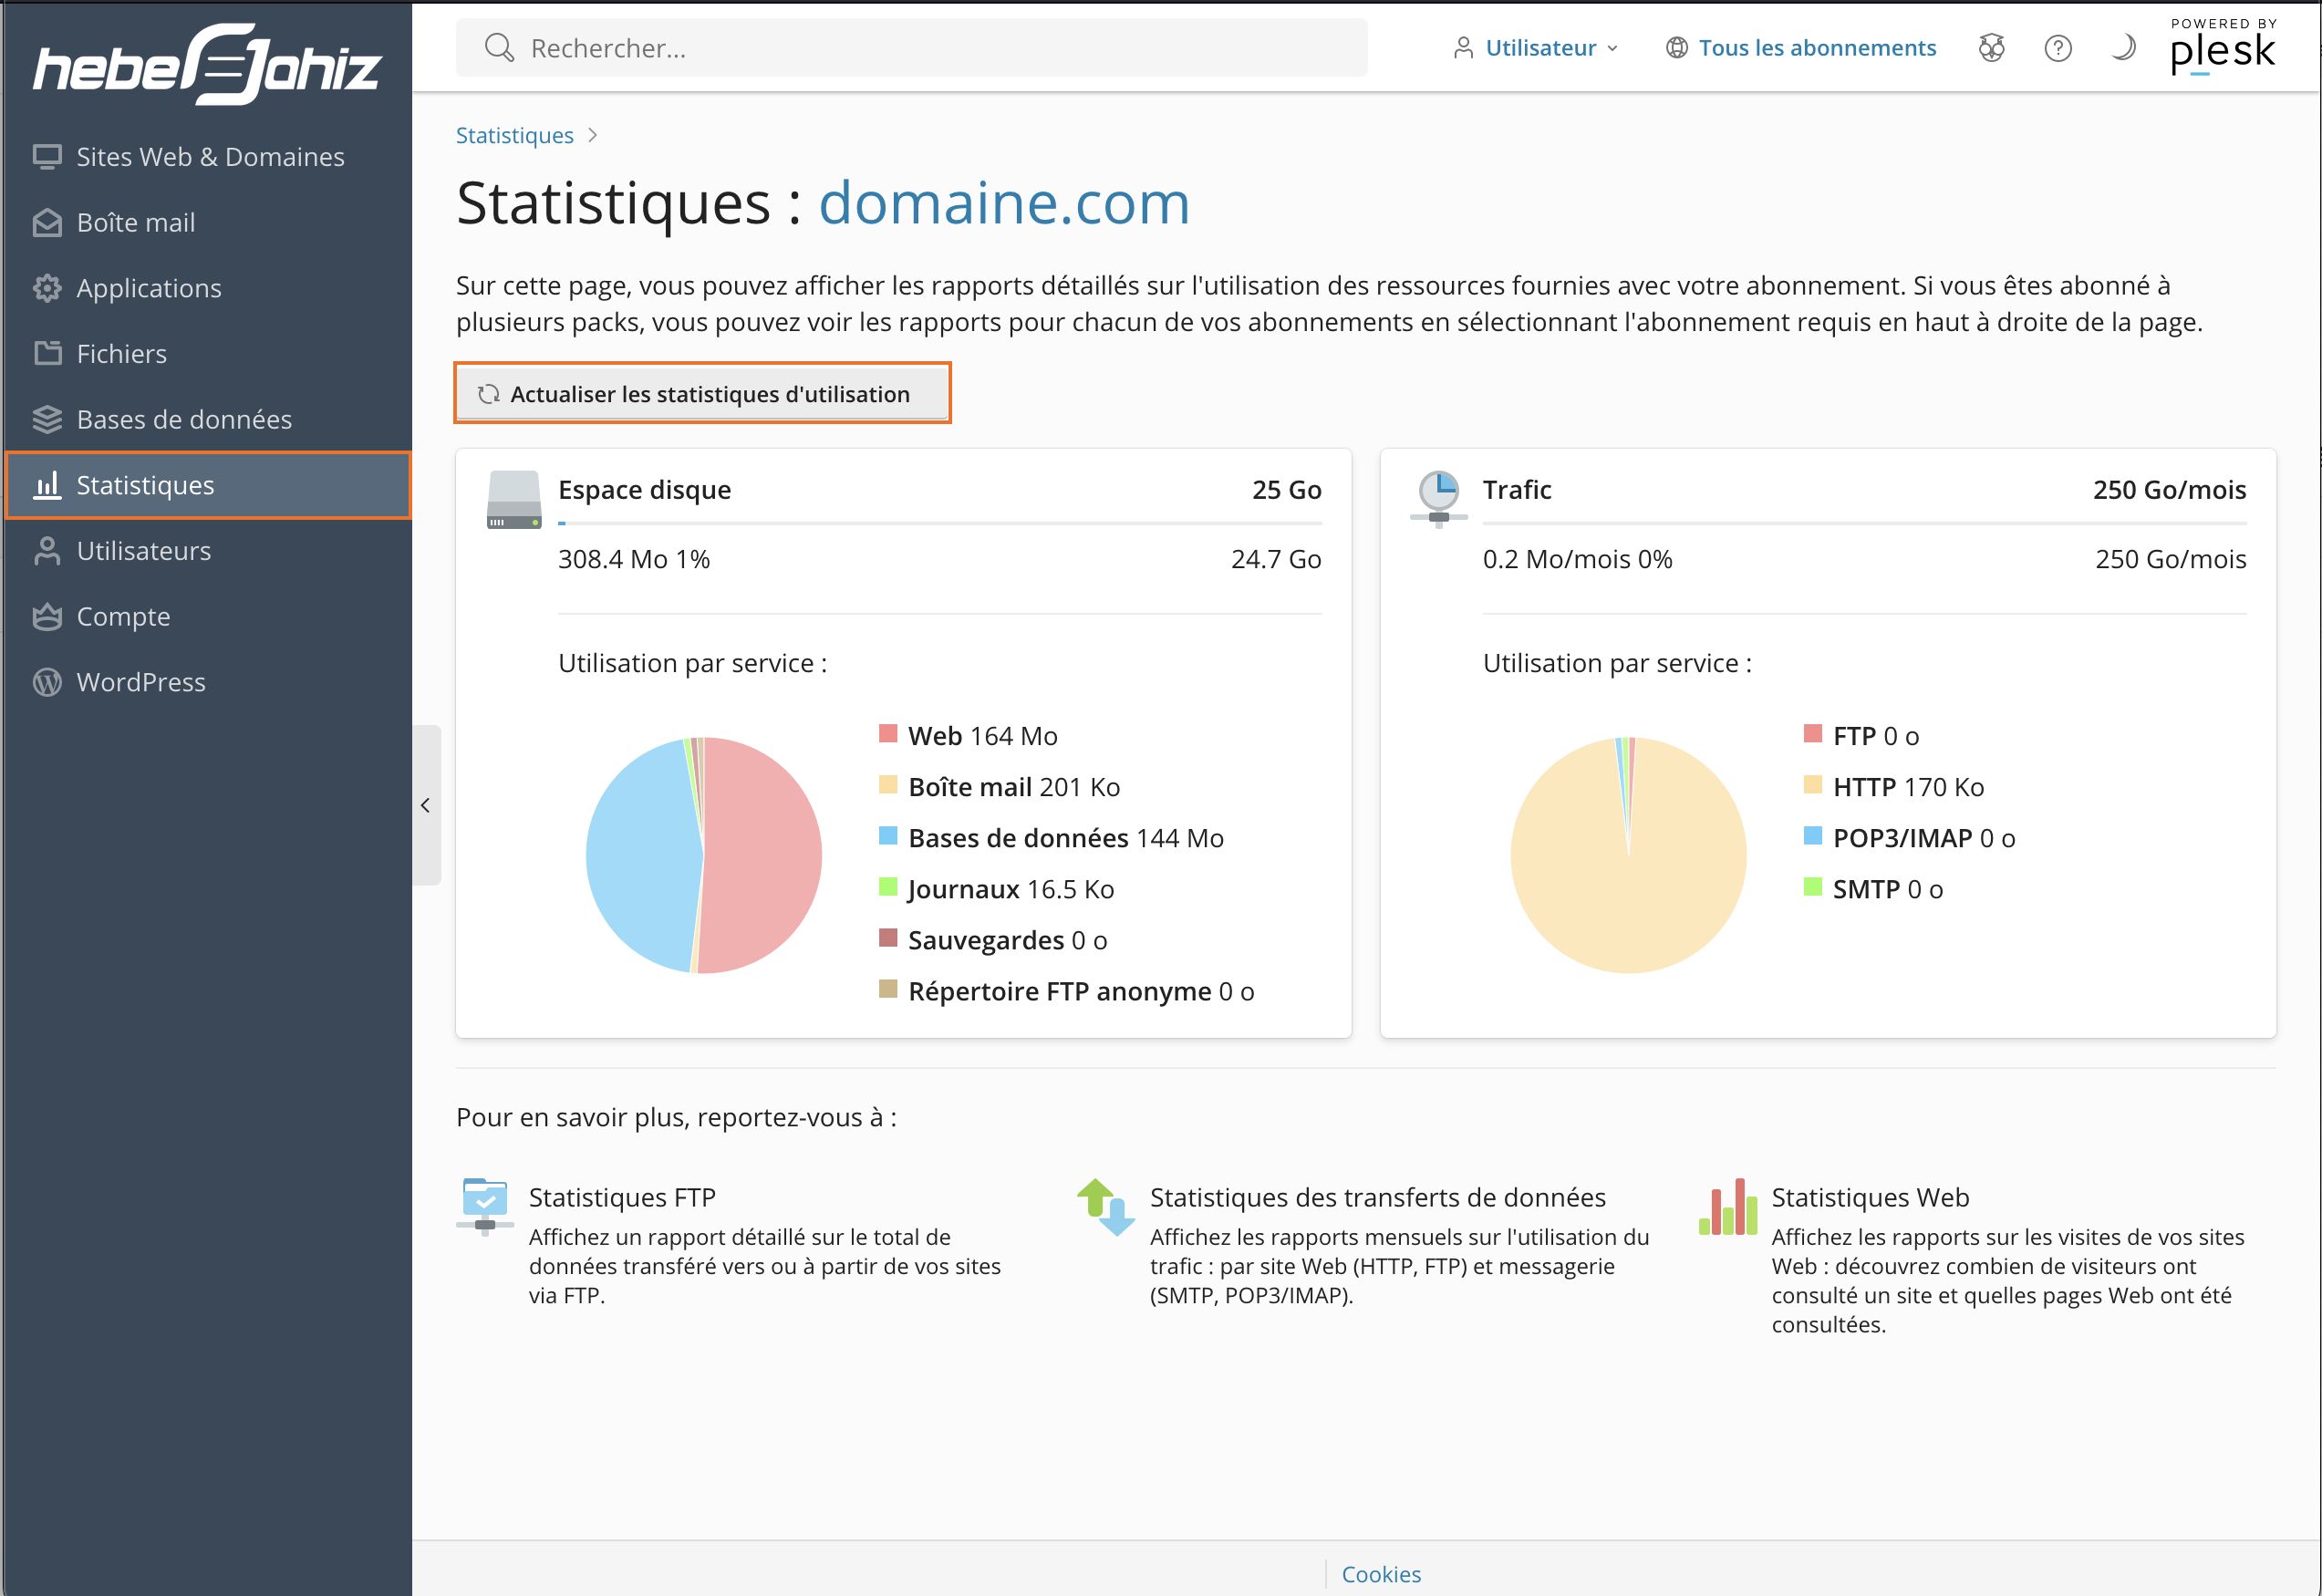Open Sites Web & Domaines in sidebar
The image size is (2322, 1596).
pos(208,157)
